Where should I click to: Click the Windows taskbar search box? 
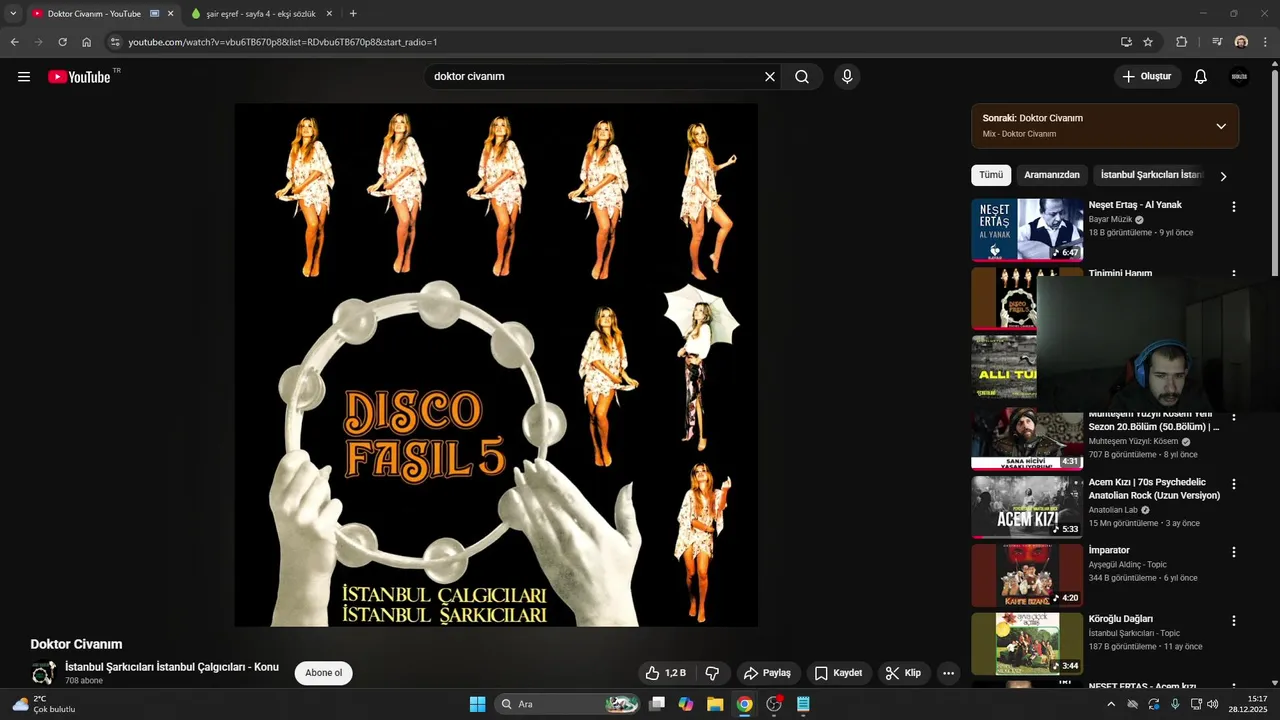point(568,704)
